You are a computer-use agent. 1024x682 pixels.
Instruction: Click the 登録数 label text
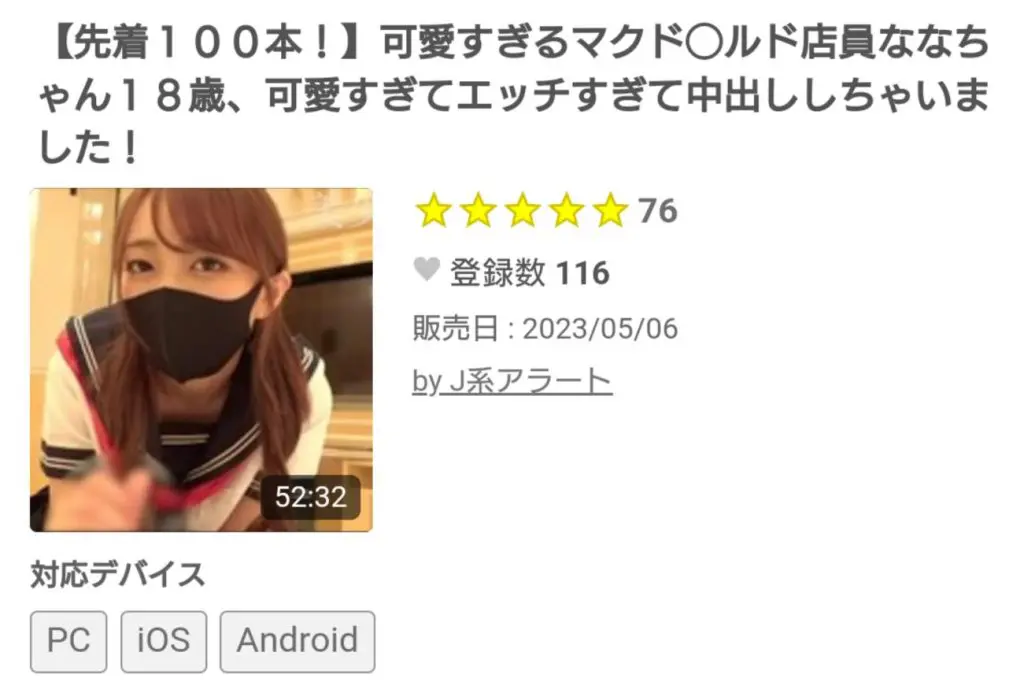point(498,272)
